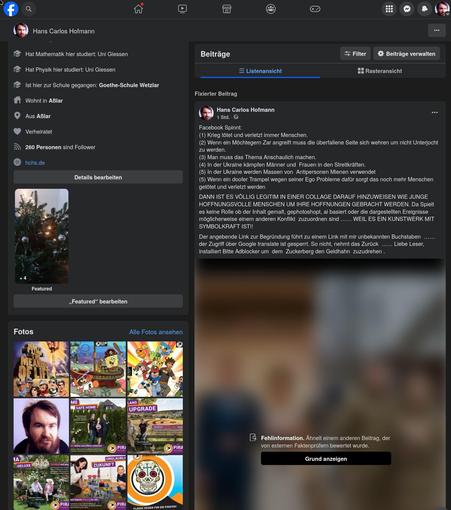451x510 pixels.
Task: Click the Fixierter Beitrag label
Action: (x=216, y=94)
